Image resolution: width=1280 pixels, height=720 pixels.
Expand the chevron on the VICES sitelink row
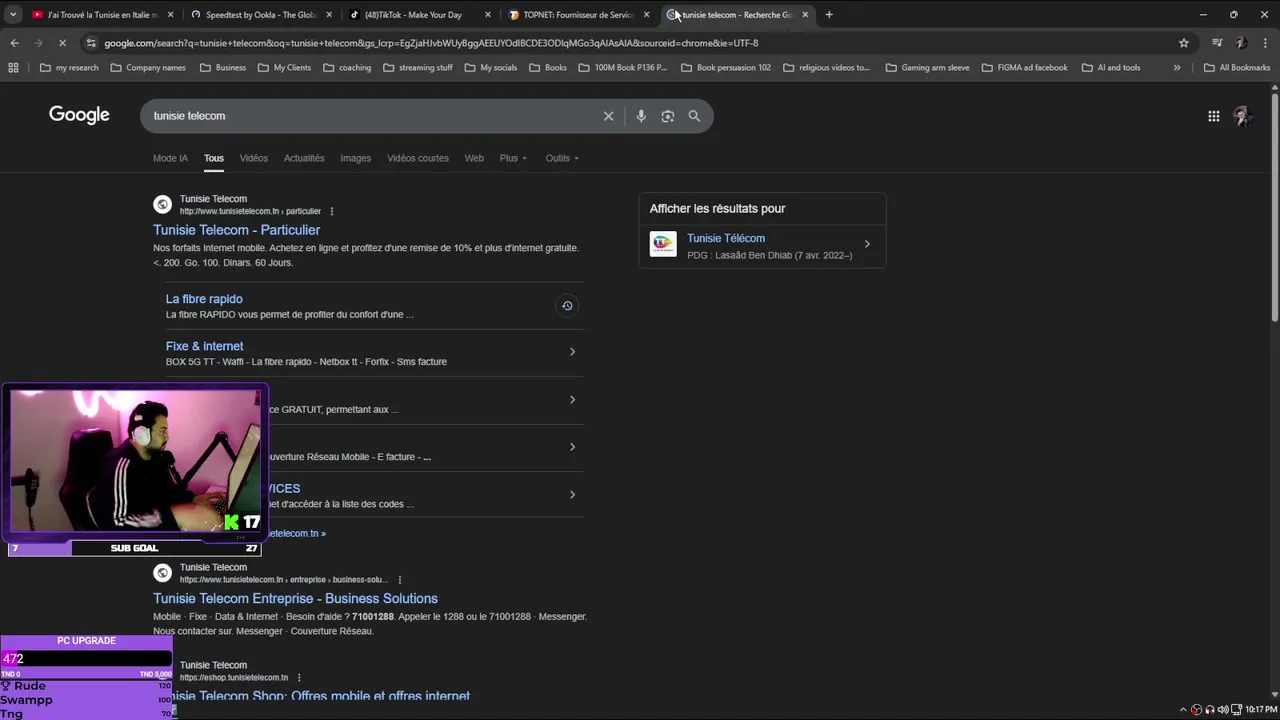(572, 495)
